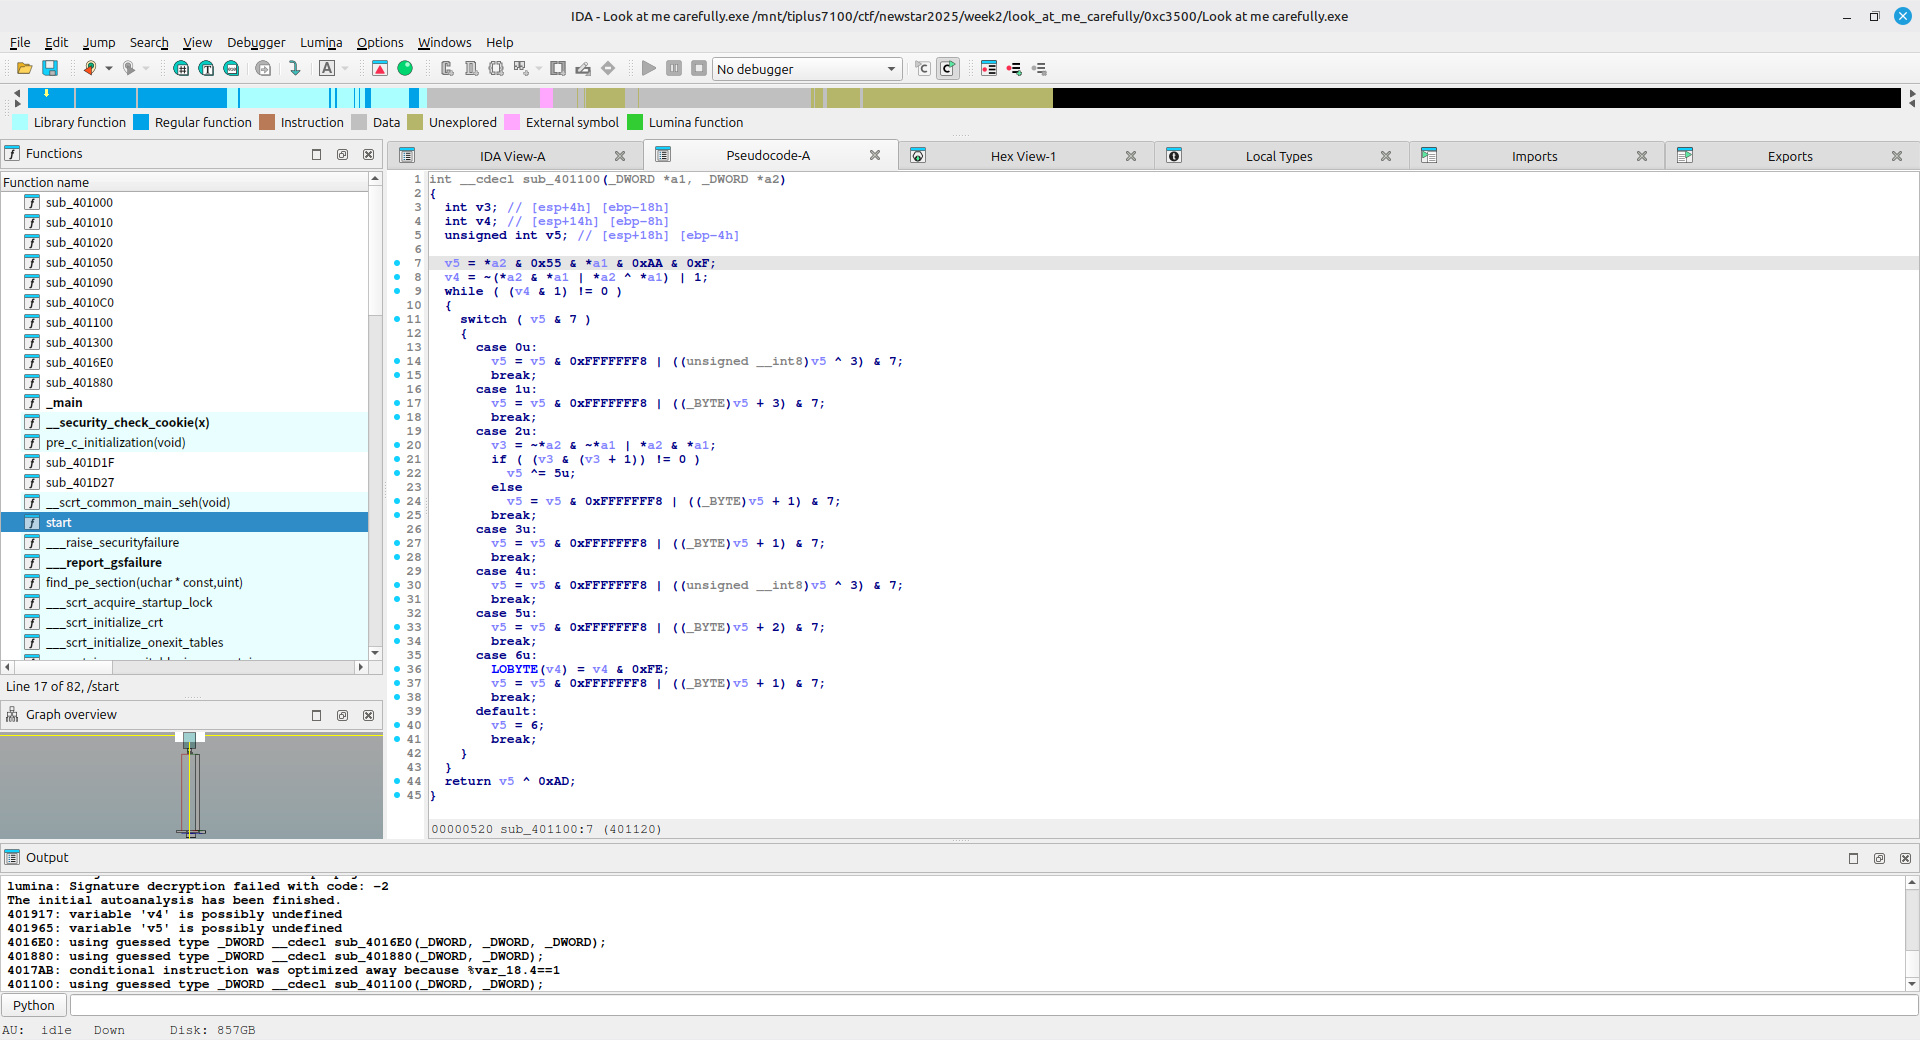Open the No debugger dropdown
Image resolution: width=1920 pixels, height=1040 pixels.
(891, 69)
